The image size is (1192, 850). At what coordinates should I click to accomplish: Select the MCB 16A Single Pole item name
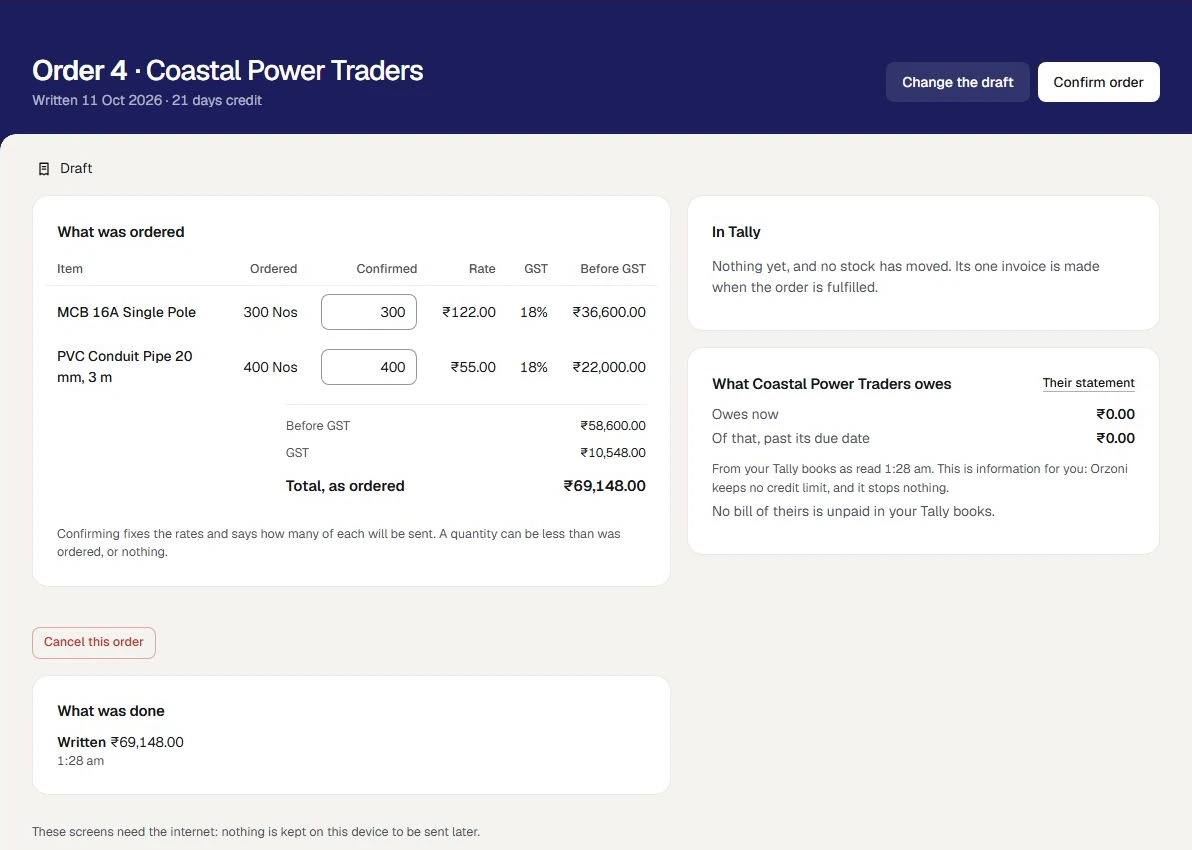pos(126,312)
